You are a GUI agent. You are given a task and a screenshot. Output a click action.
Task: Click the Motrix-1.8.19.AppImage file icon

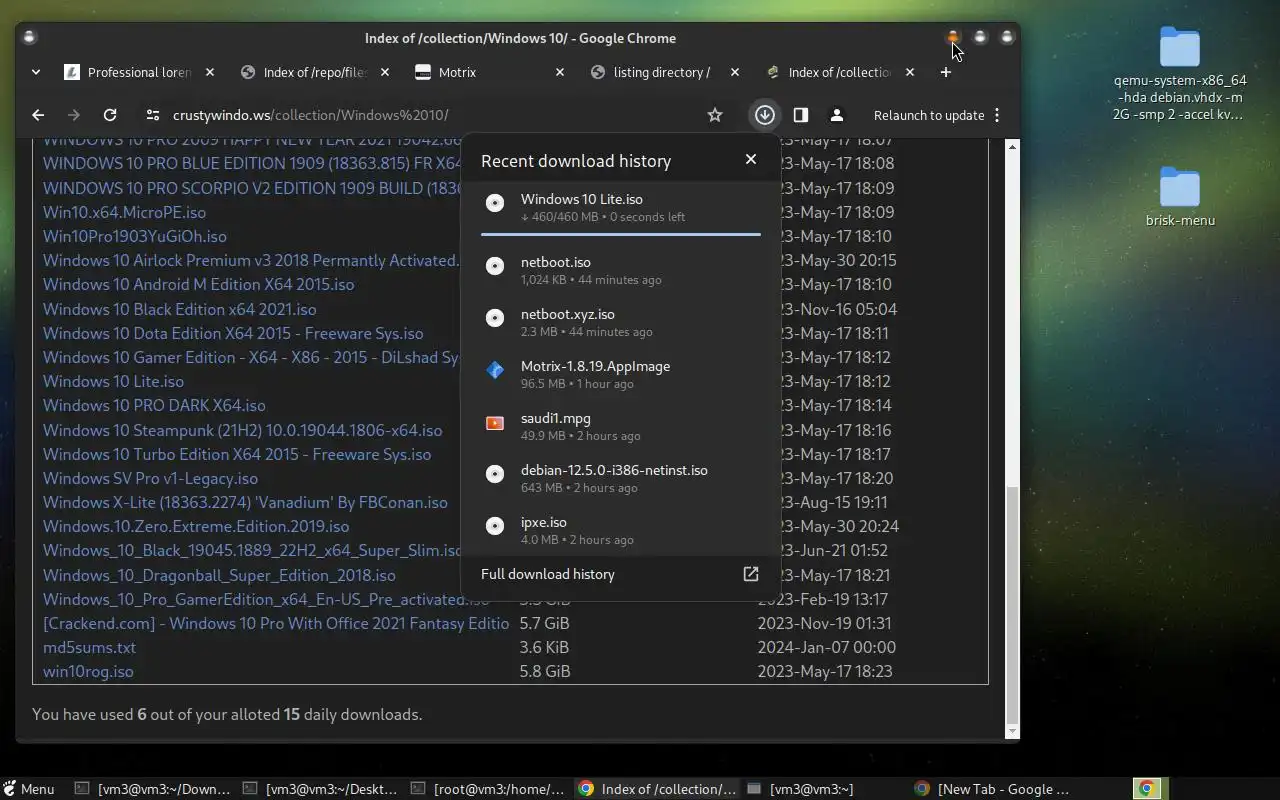click(x=495, y=370)
